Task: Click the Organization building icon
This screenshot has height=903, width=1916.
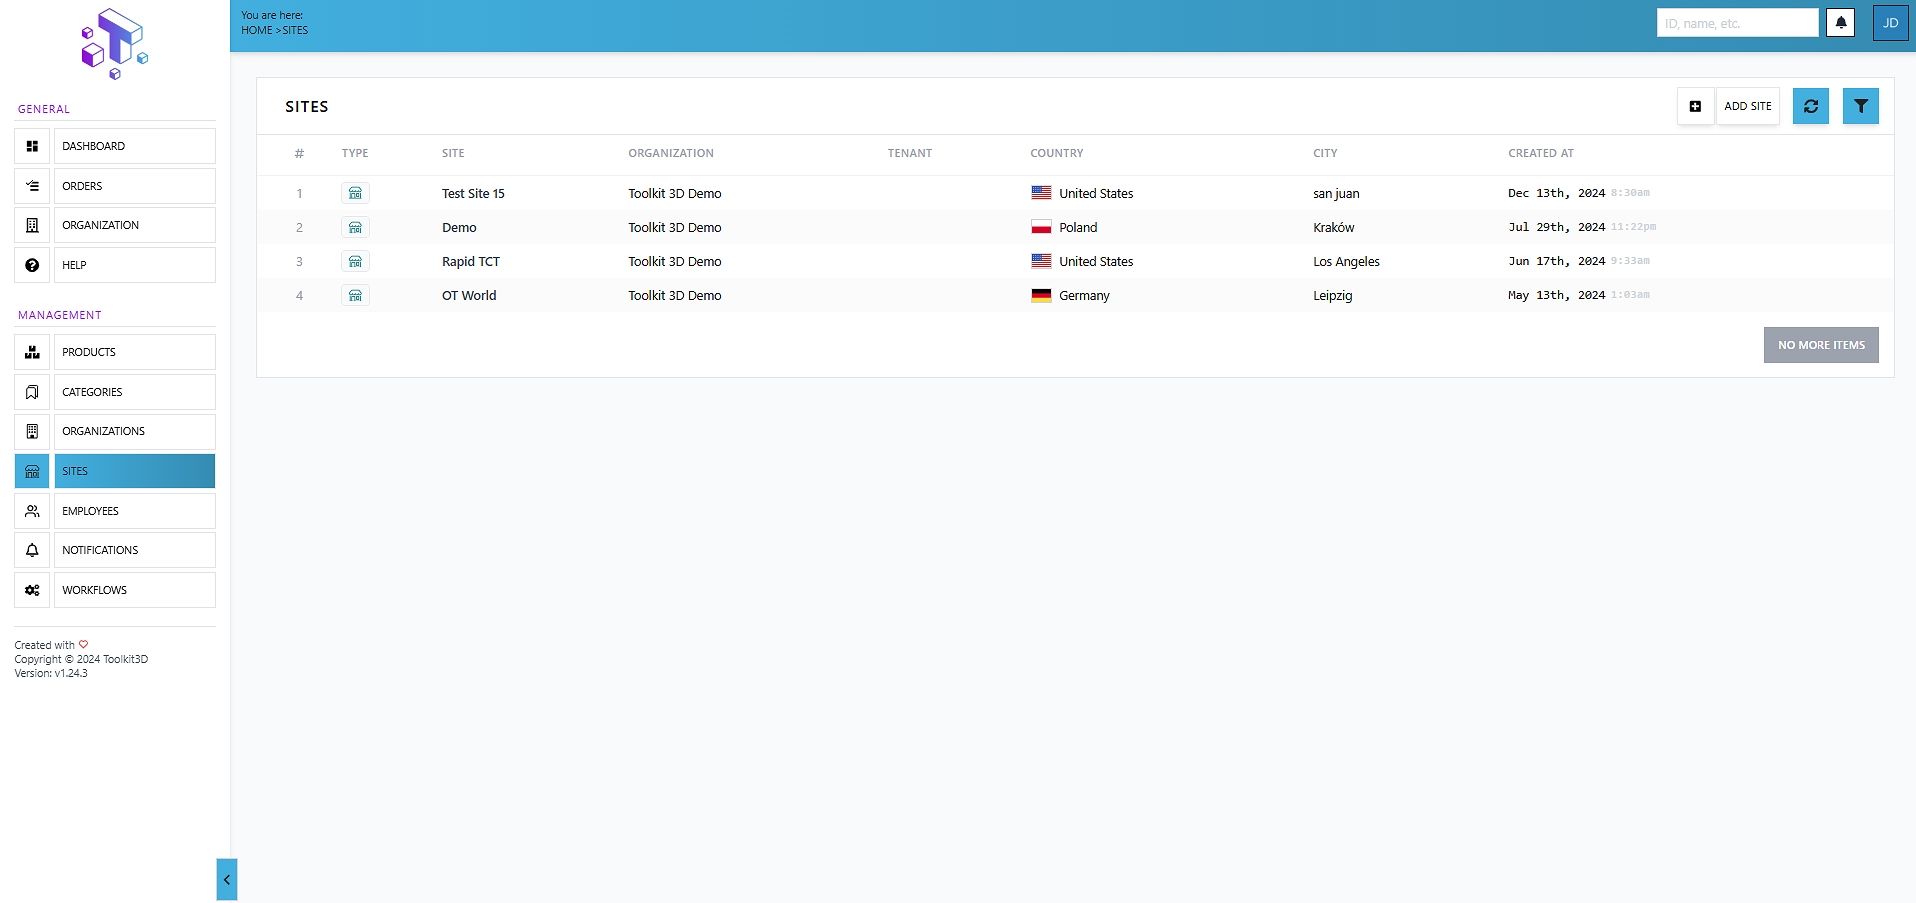Action: click(32, 225)
